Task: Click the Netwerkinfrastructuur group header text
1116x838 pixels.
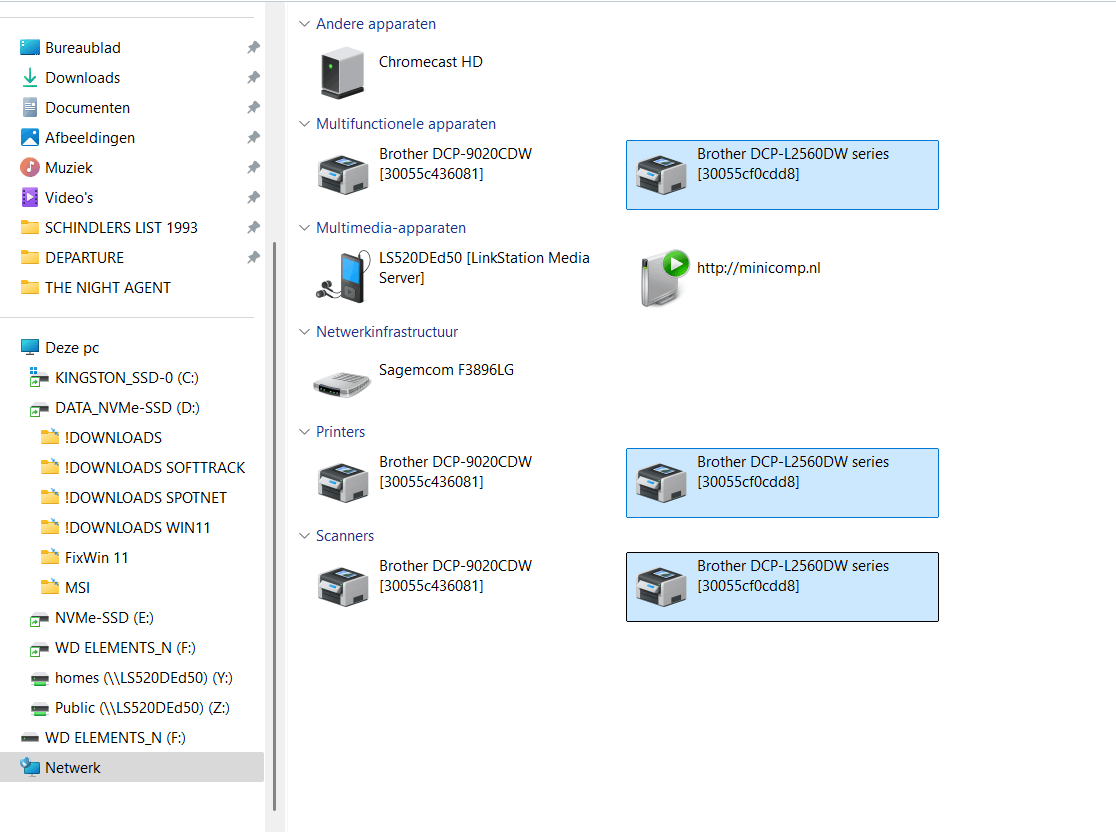Action: click(x=387, y=332)
